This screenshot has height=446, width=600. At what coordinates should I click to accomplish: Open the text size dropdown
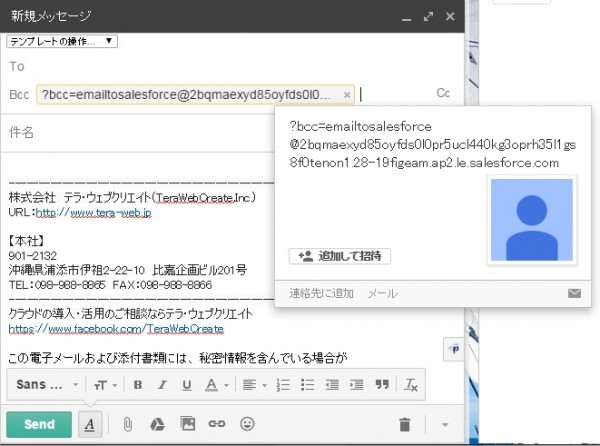click(x=105, y=385)
